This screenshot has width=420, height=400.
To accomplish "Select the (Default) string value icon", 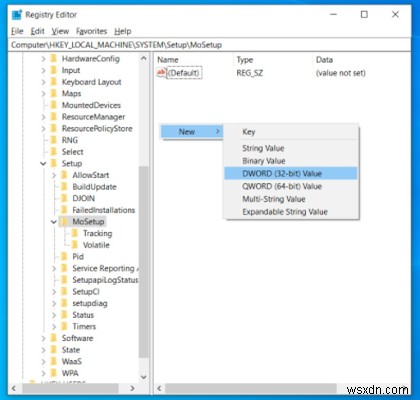I will (161, 73).
